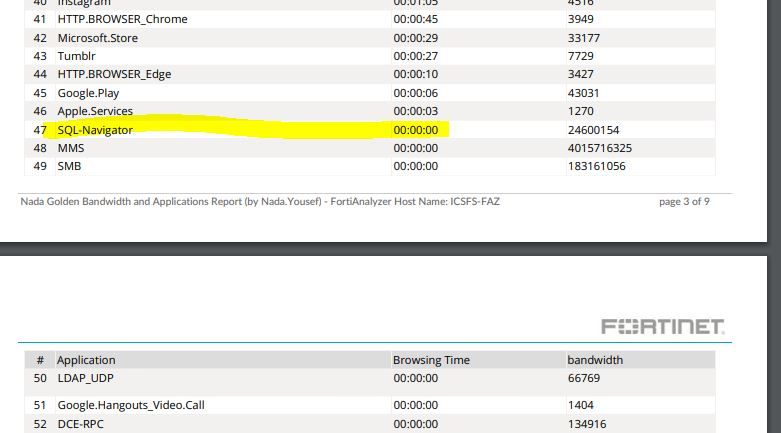This screenshot has width=781, height=433.
Task: Select bandwidth value 66769 for LDAP_UDP
Action: (x=584, y=378)
